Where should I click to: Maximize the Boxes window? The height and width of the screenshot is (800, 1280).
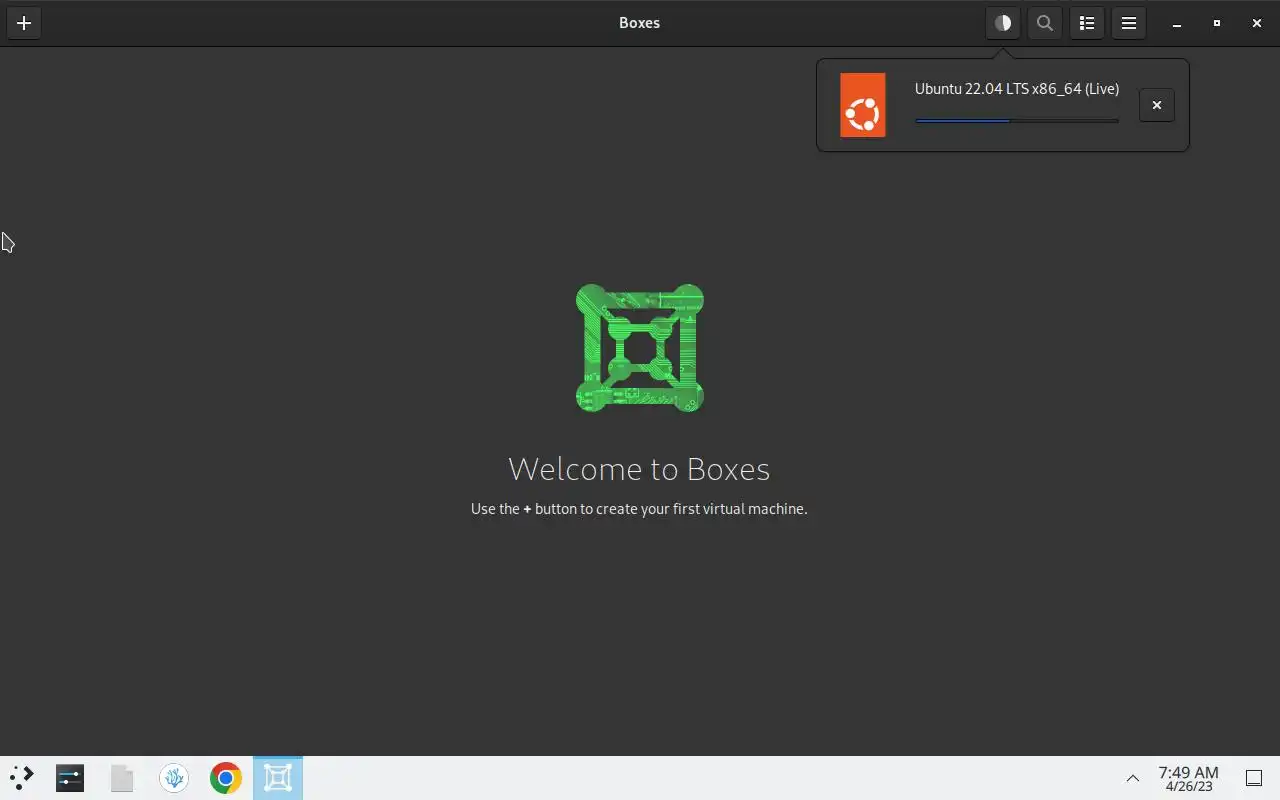point(1217,23)
